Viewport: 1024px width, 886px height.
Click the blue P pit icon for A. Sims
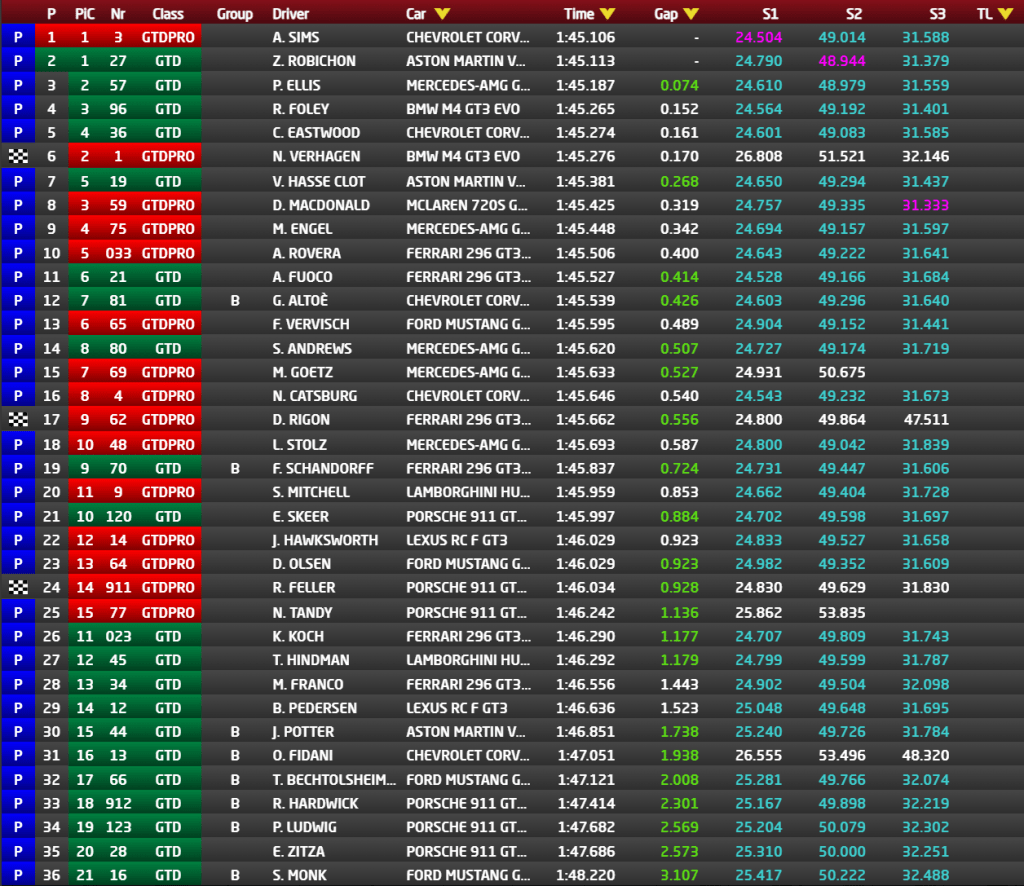click(x=18, y=37)
